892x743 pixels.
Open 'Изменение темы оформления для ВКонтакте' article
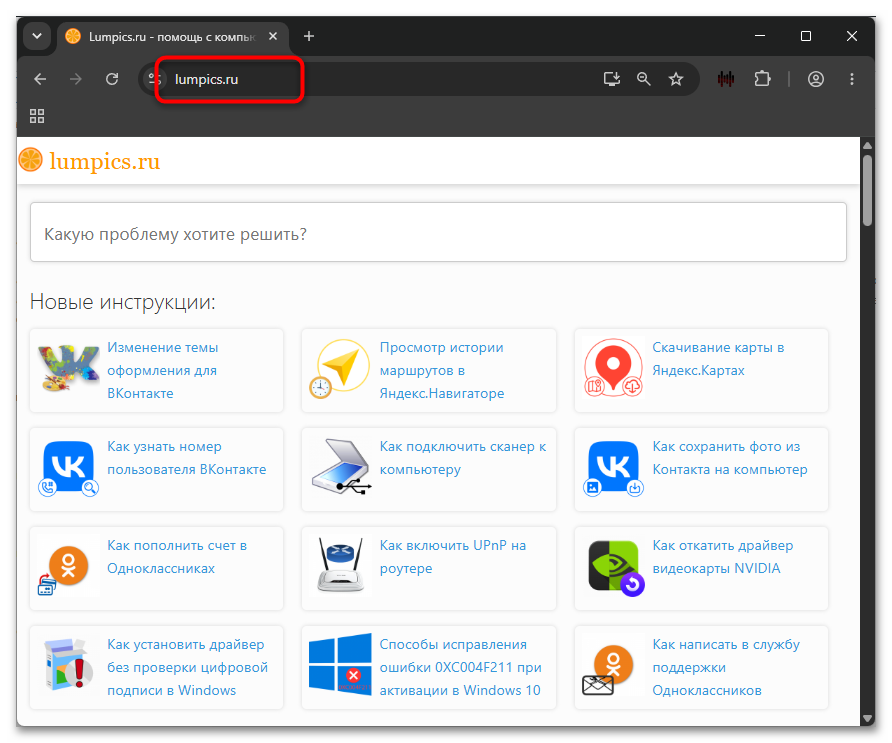[x=163, y=370]
